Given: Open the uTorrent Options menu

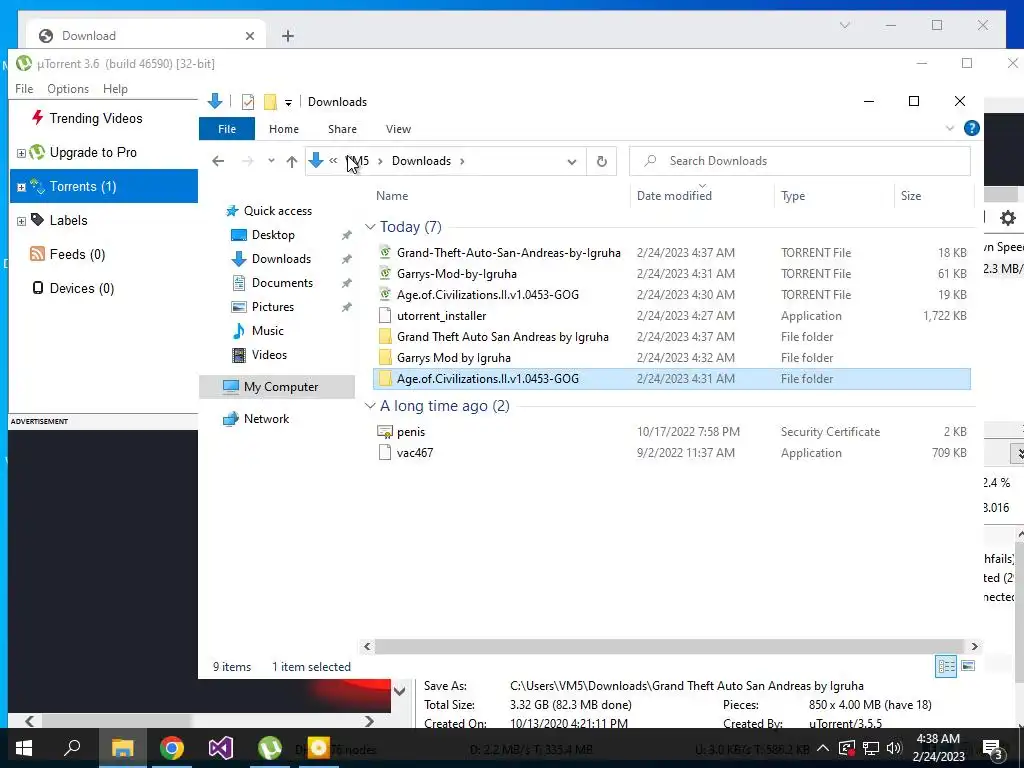Looking at the screenshot, I should (x=68, y=89).
